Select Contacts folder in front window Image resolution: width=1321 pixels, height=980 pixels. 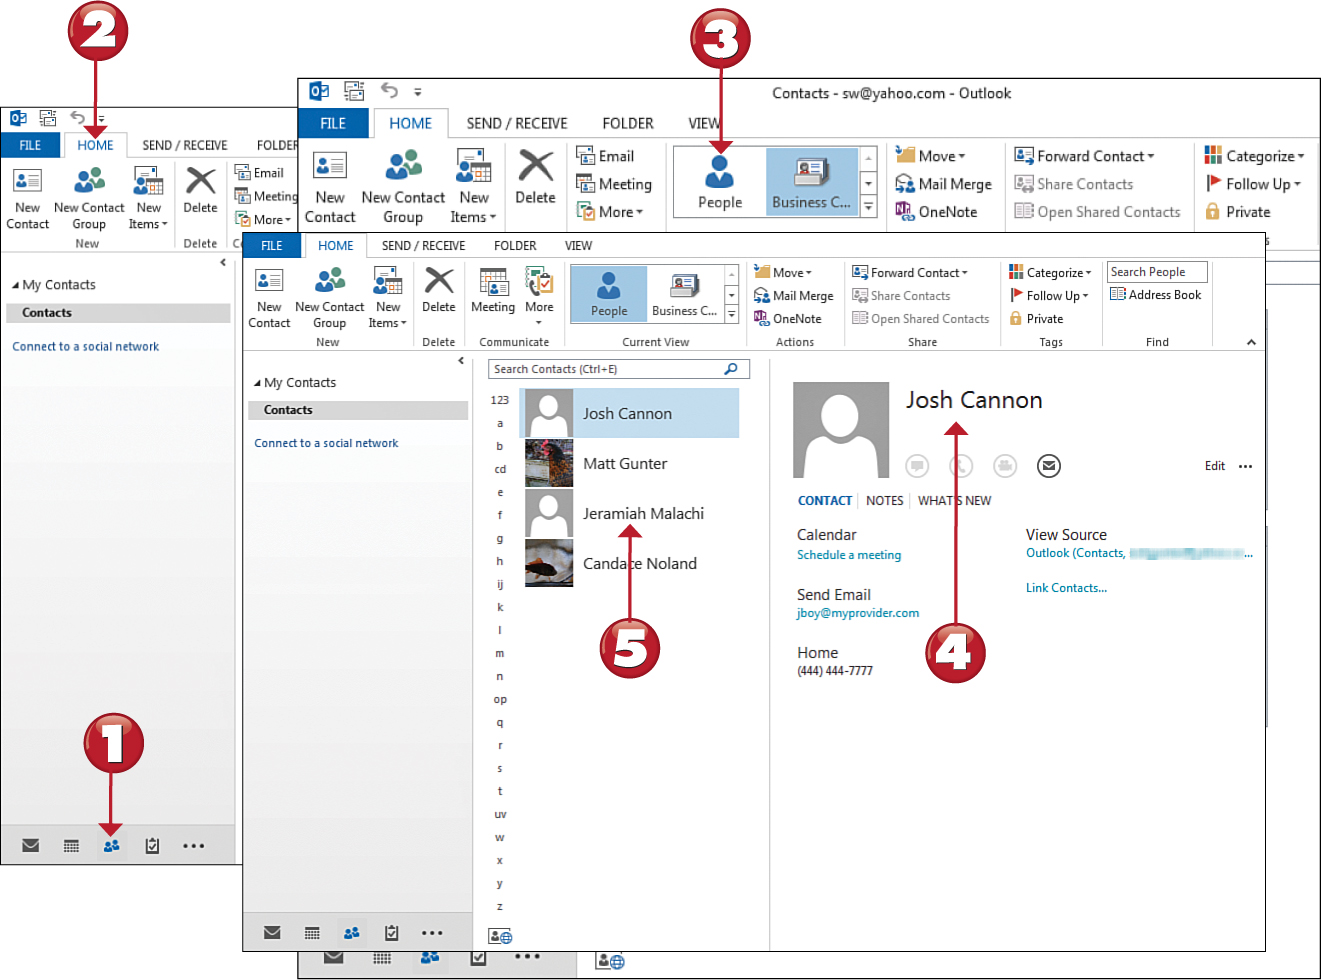click(358, 410)
